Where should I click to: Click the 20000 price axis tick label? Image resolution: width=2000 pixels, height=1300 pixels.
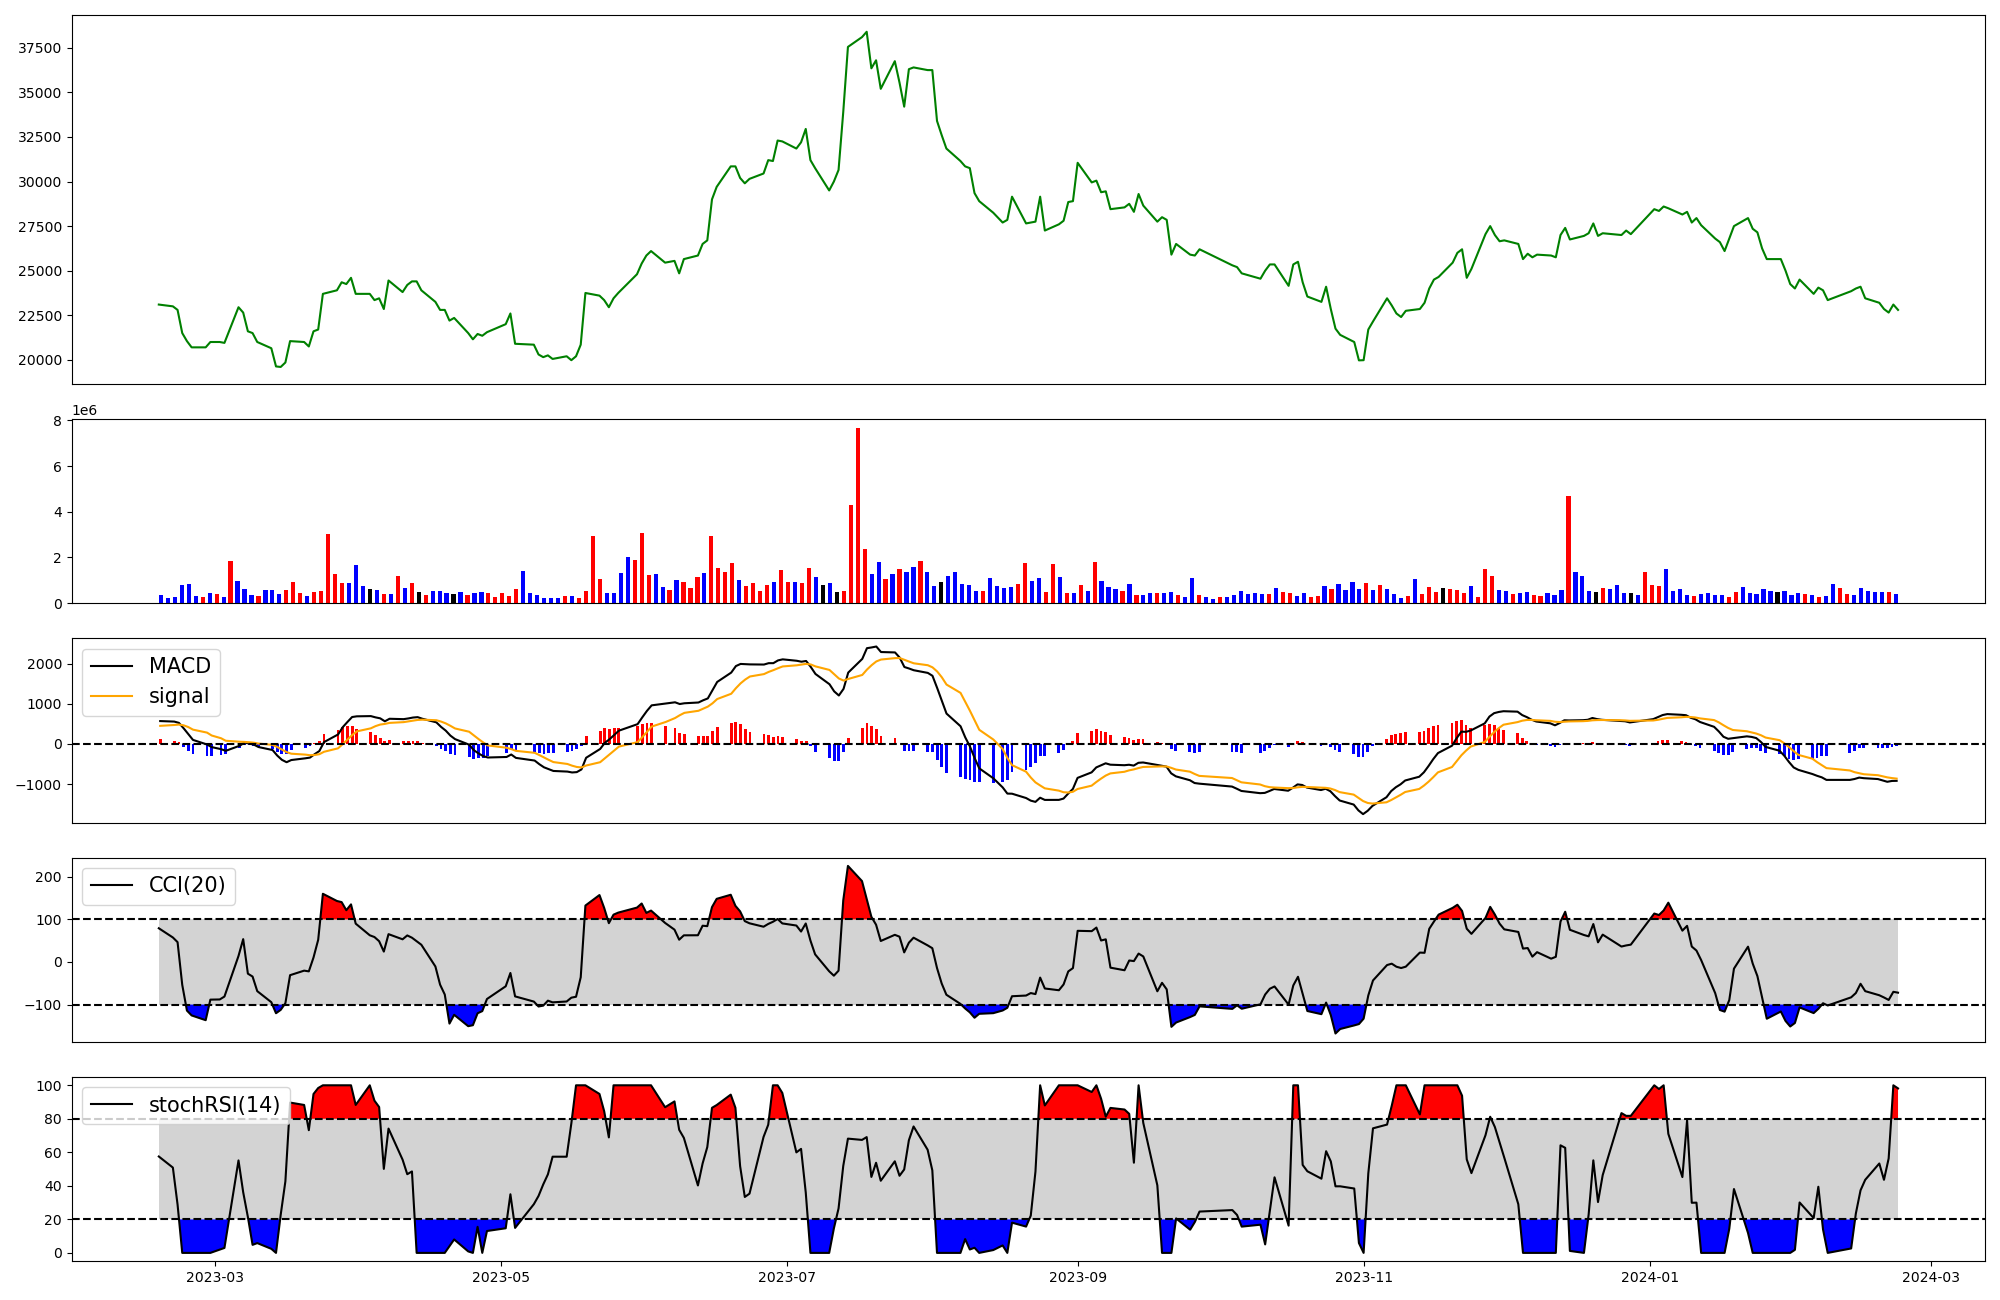click(x=41, y=360)
